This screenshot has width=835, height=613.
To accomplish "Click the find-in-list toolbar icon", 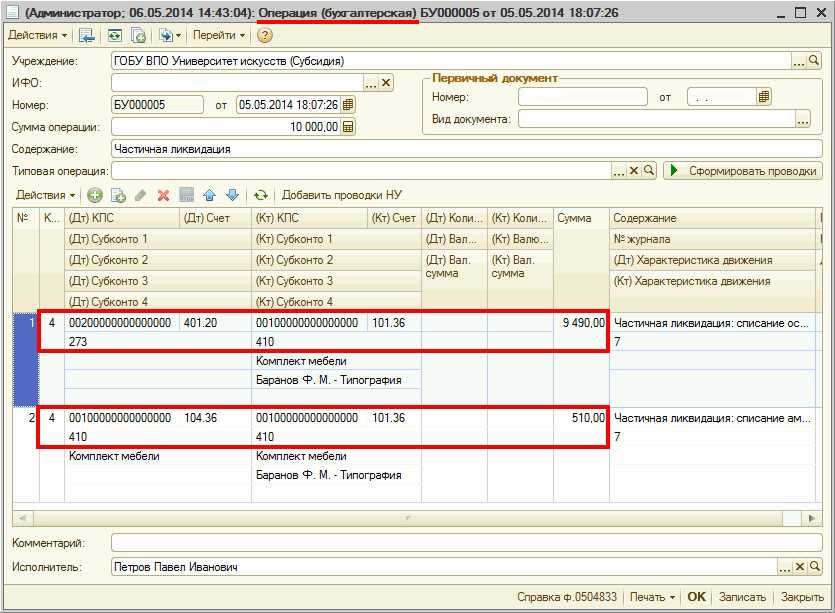I will 87,36.
